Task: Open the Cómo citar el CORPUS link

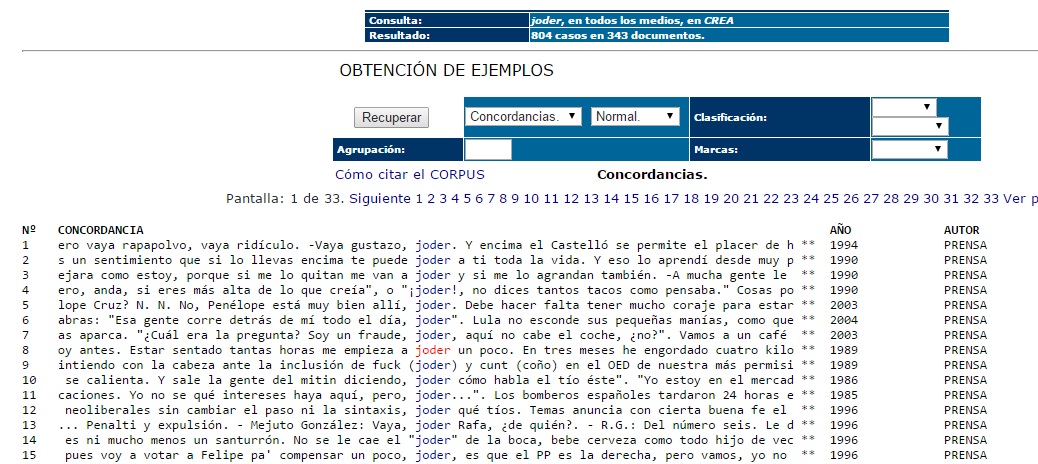Action: pyautogui.click(x=409, y=174)
